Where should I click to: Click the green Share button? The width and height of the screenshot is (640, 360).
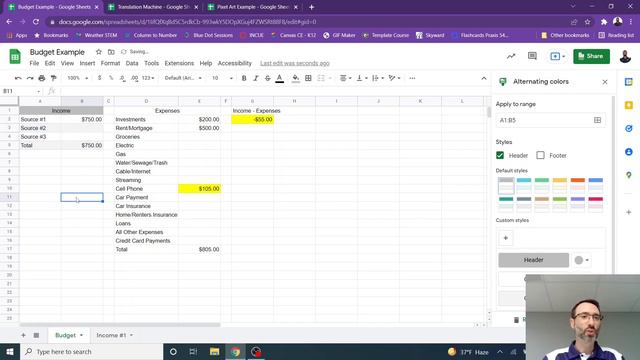pyautogui.click(x=591, y=56)
